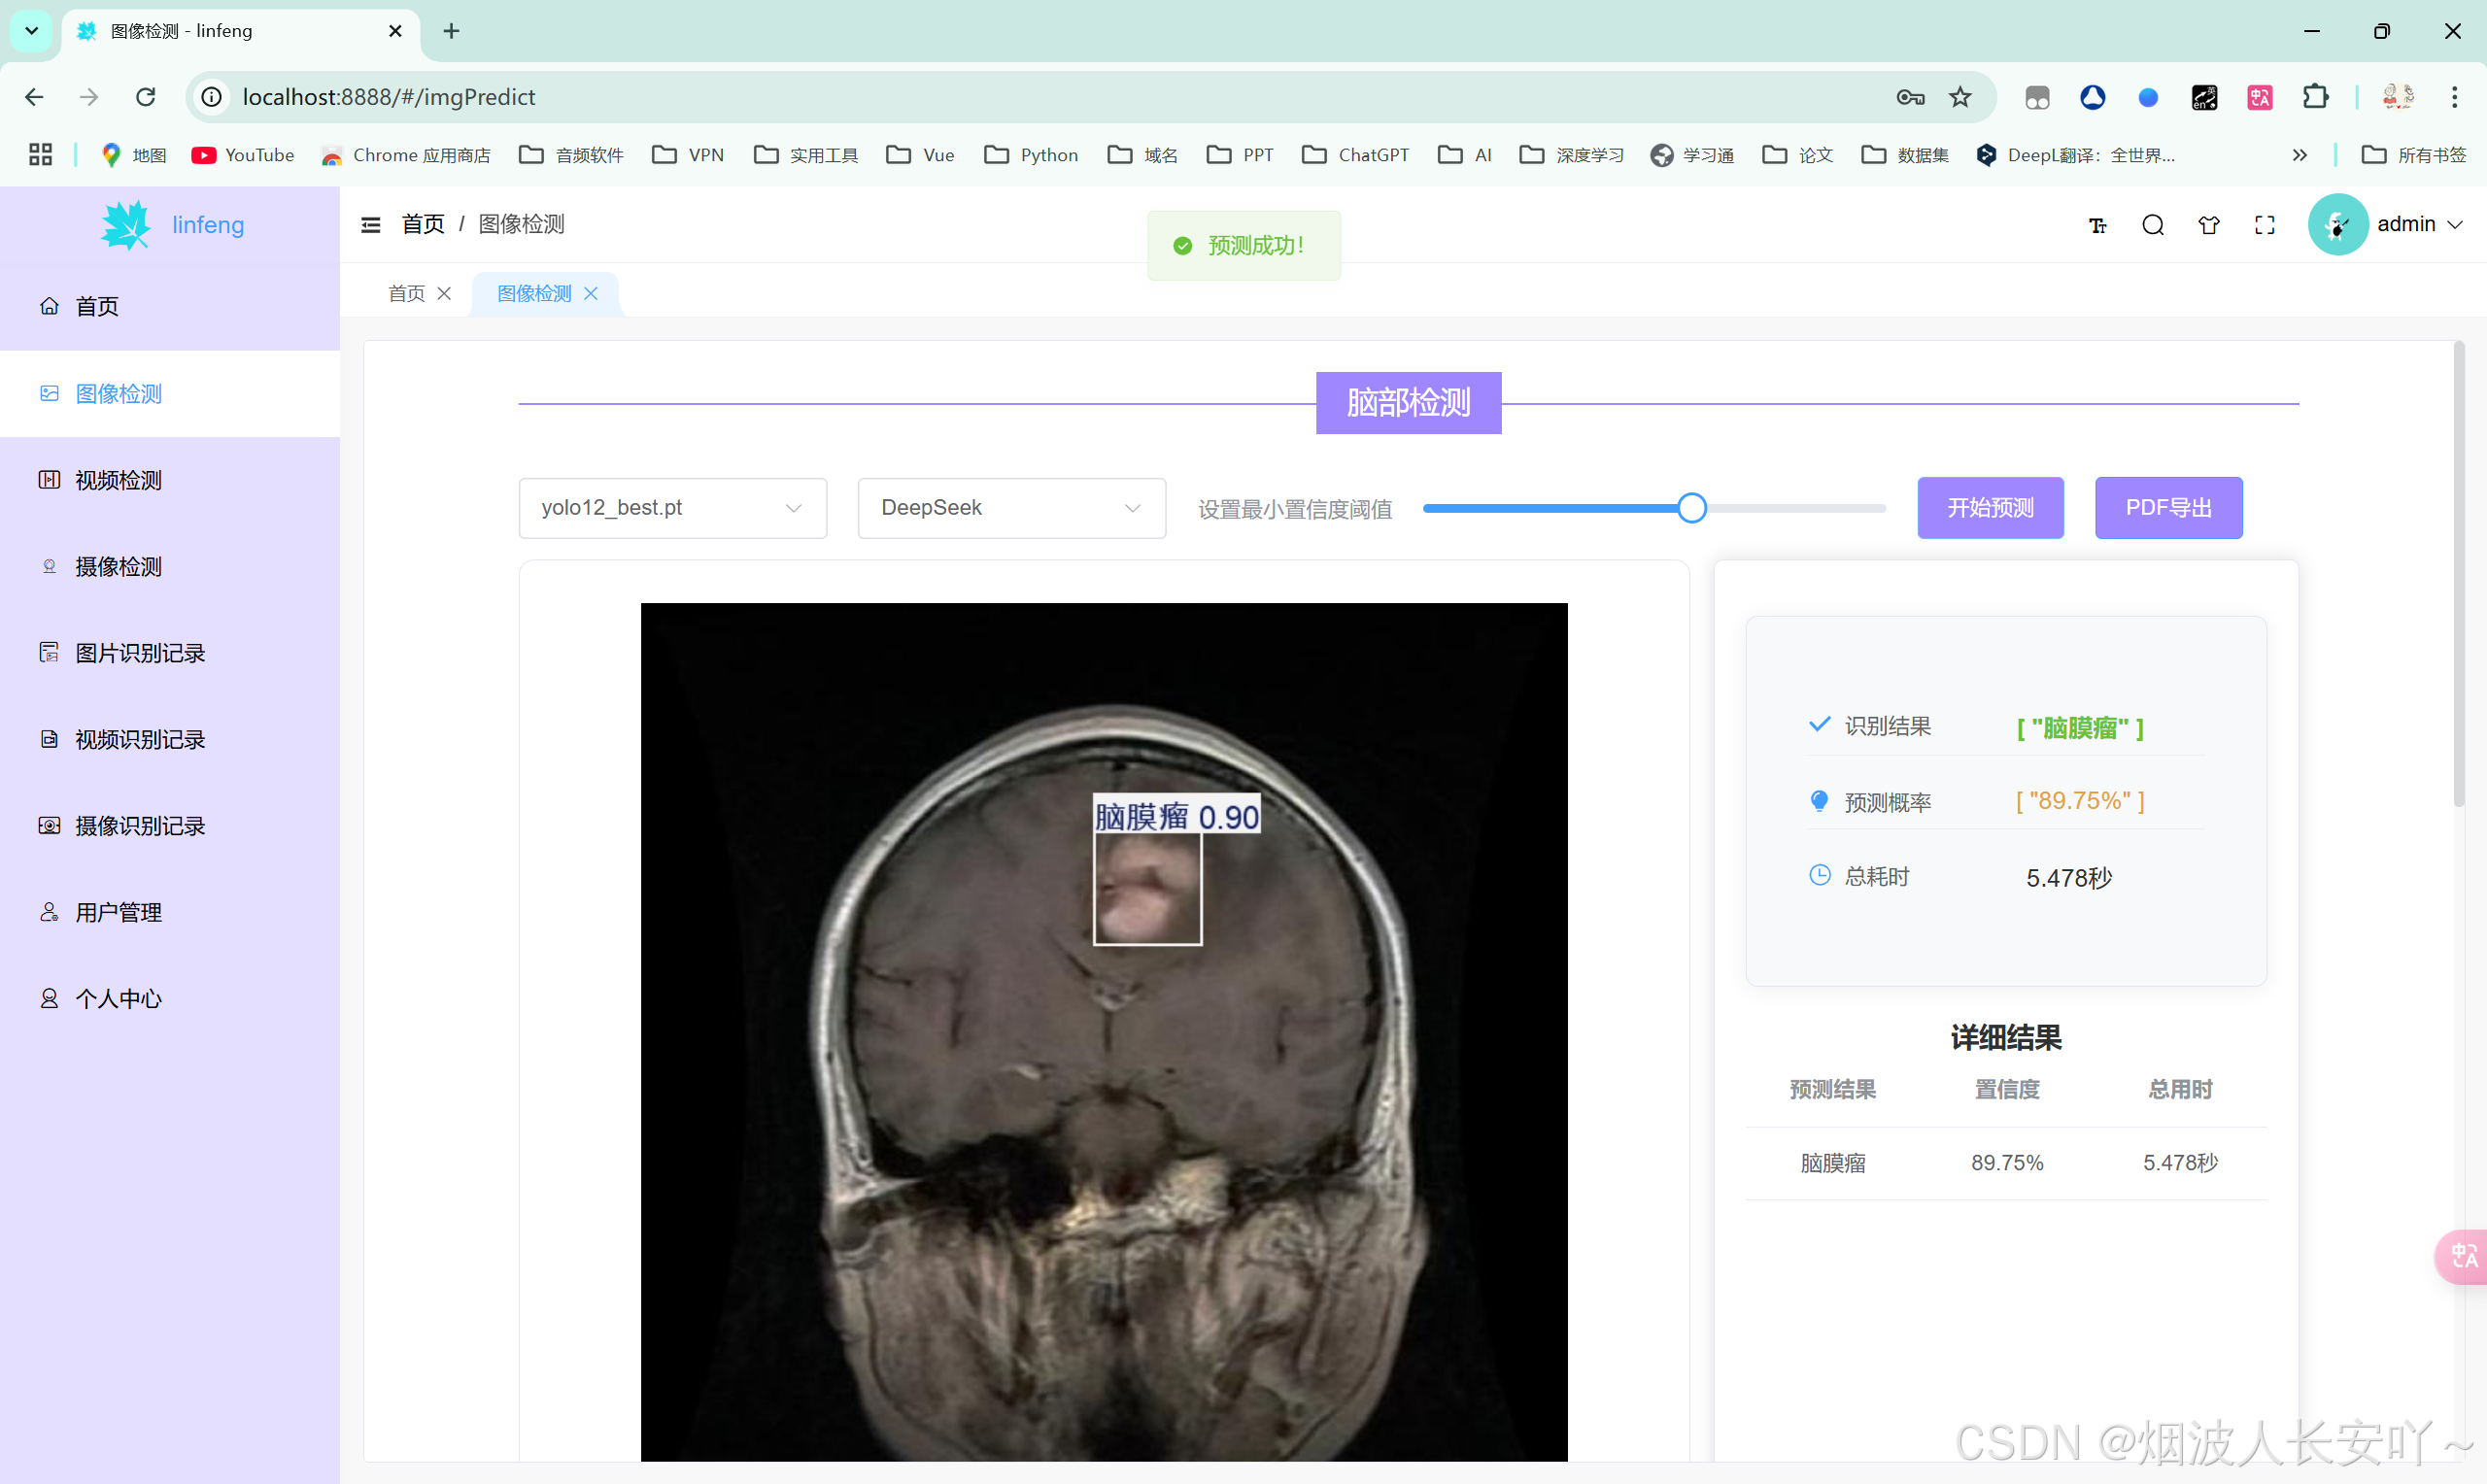Close the 图像检测 page tab

click(x=591, y=293)
